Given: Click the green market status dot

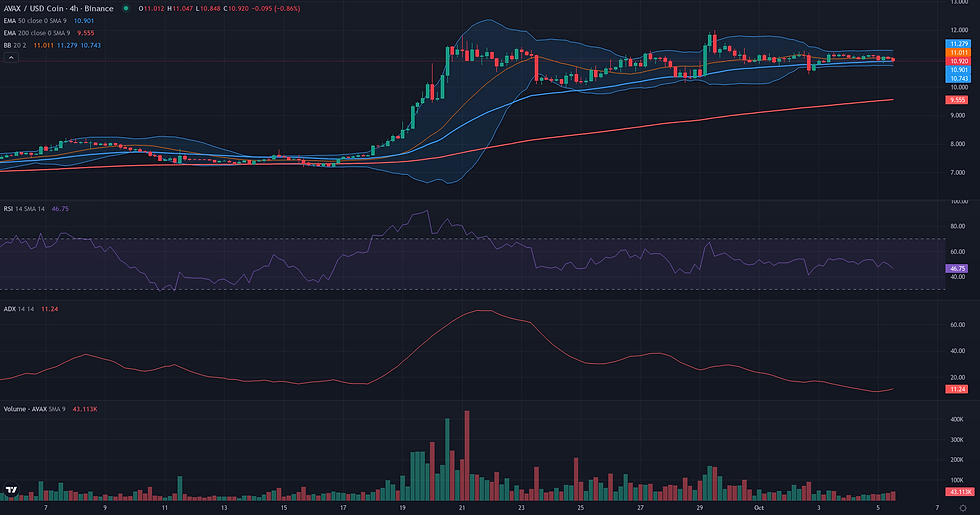Looking at the screenshot, I should pos(126,9).
